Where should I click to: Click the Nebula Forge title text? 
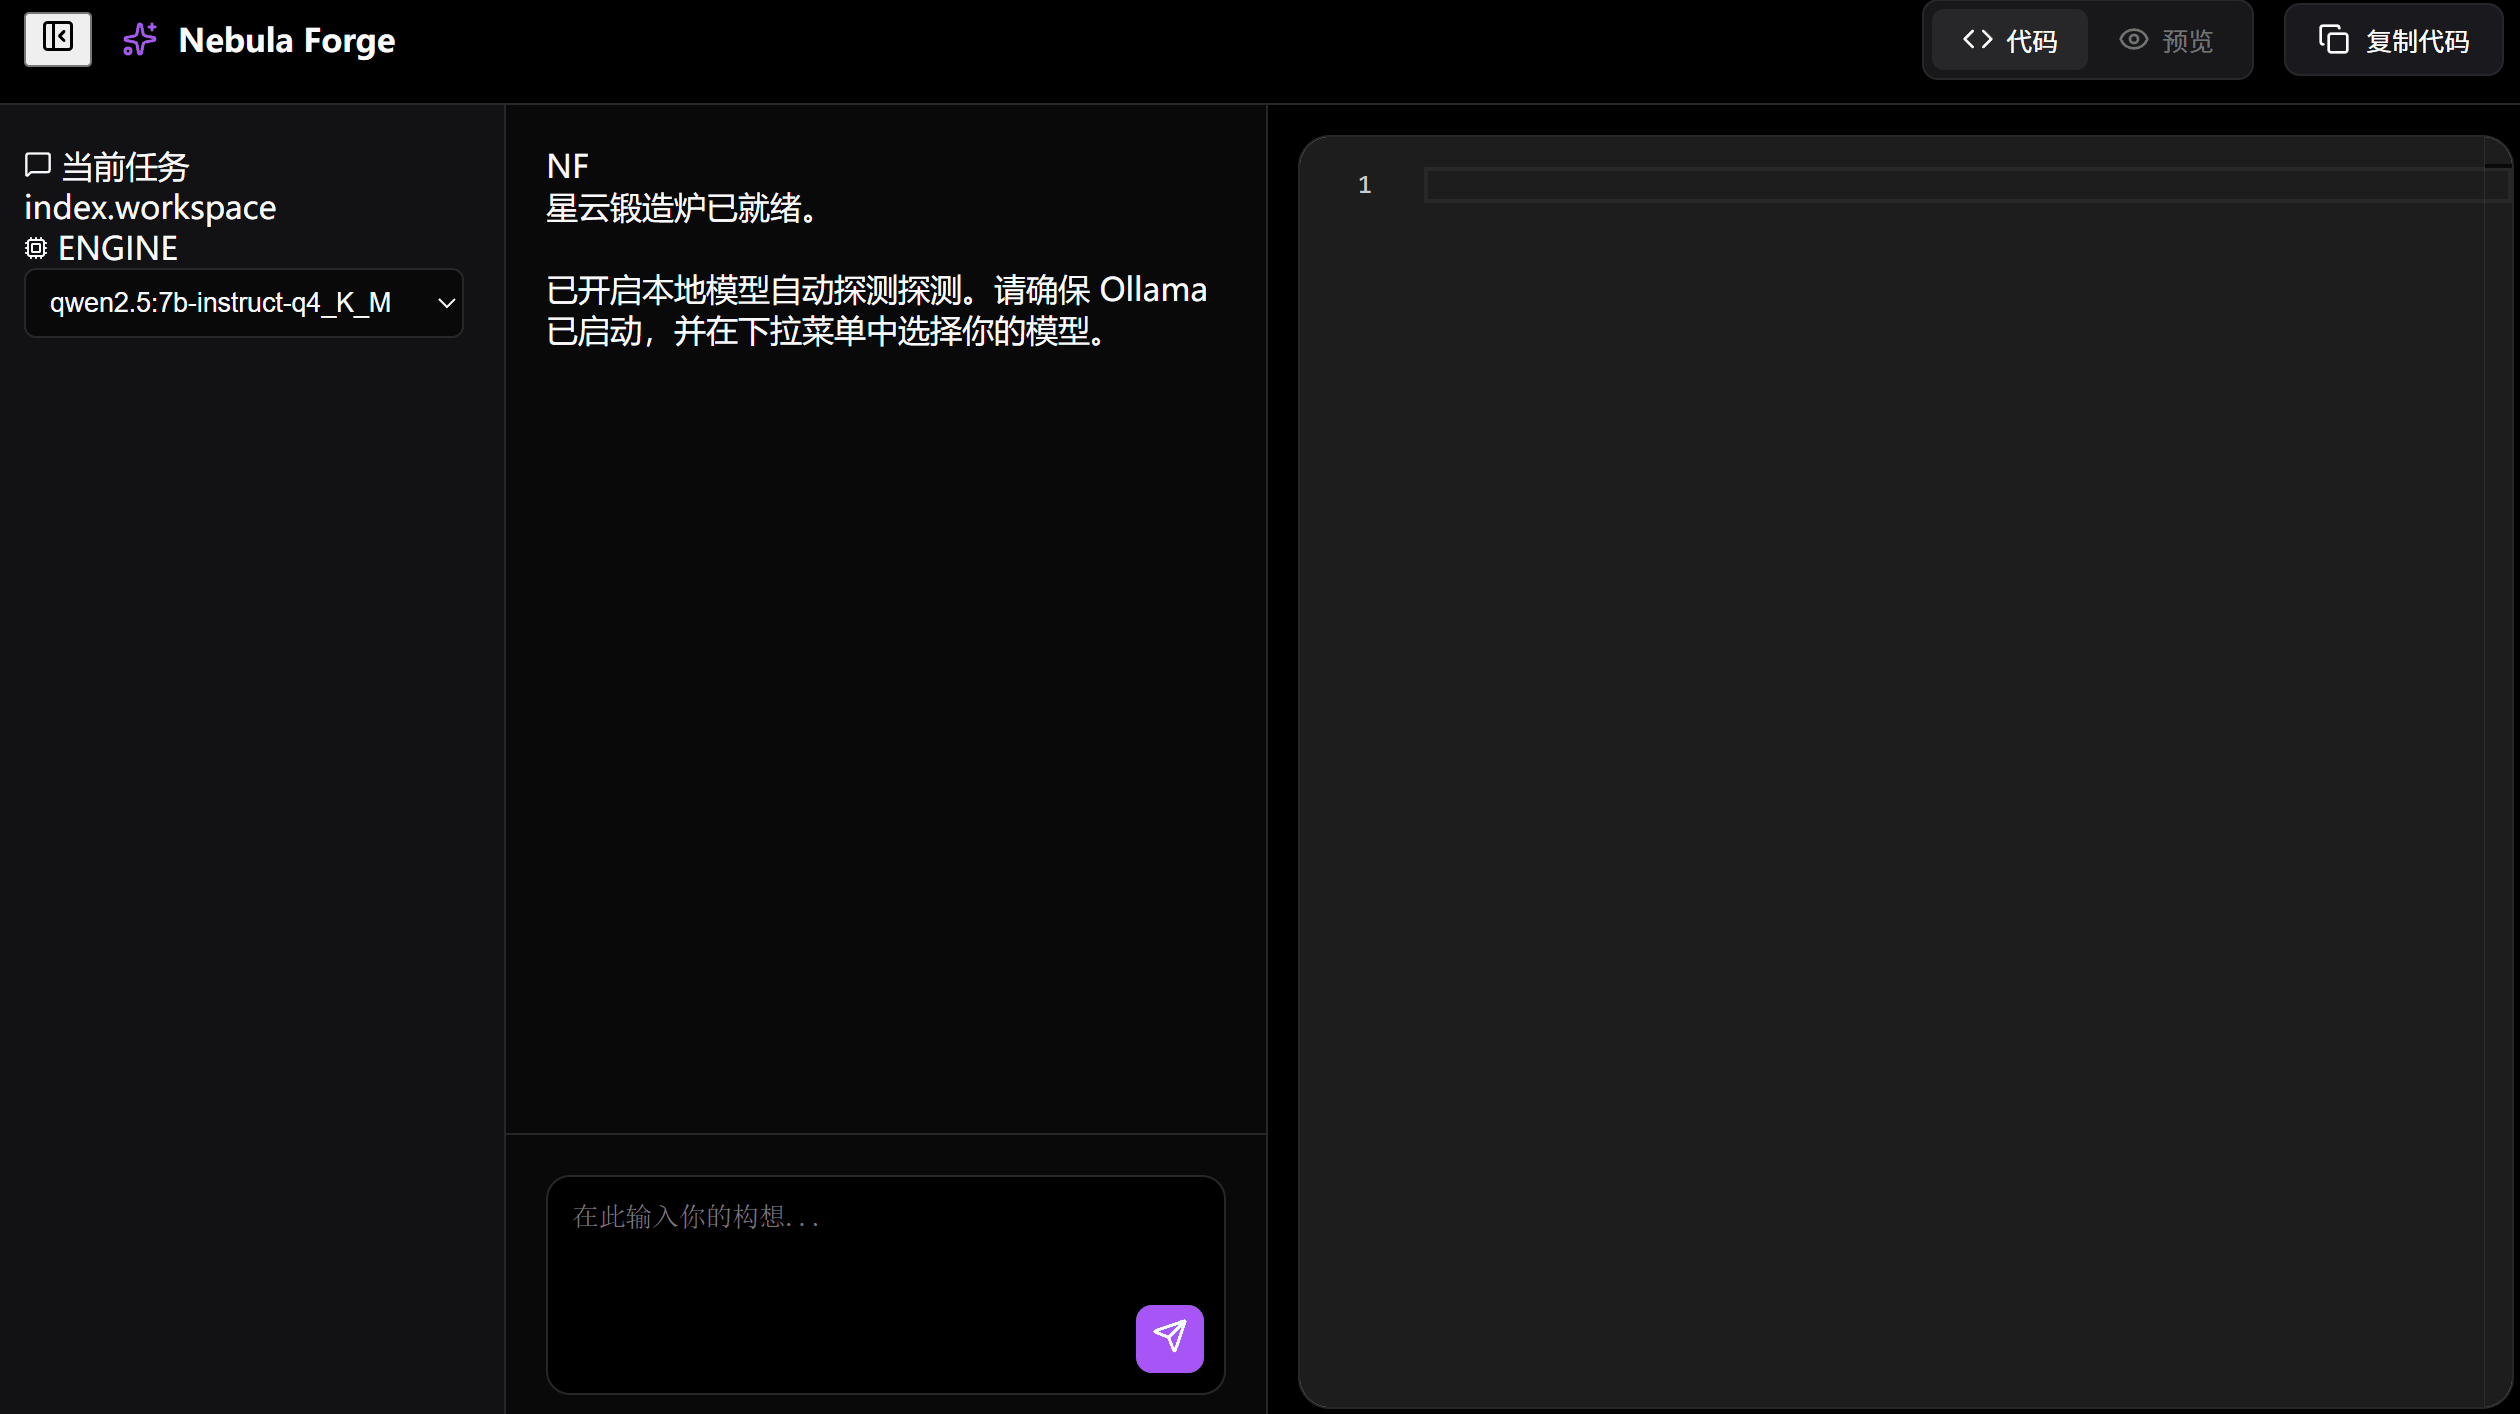[286, 40]
